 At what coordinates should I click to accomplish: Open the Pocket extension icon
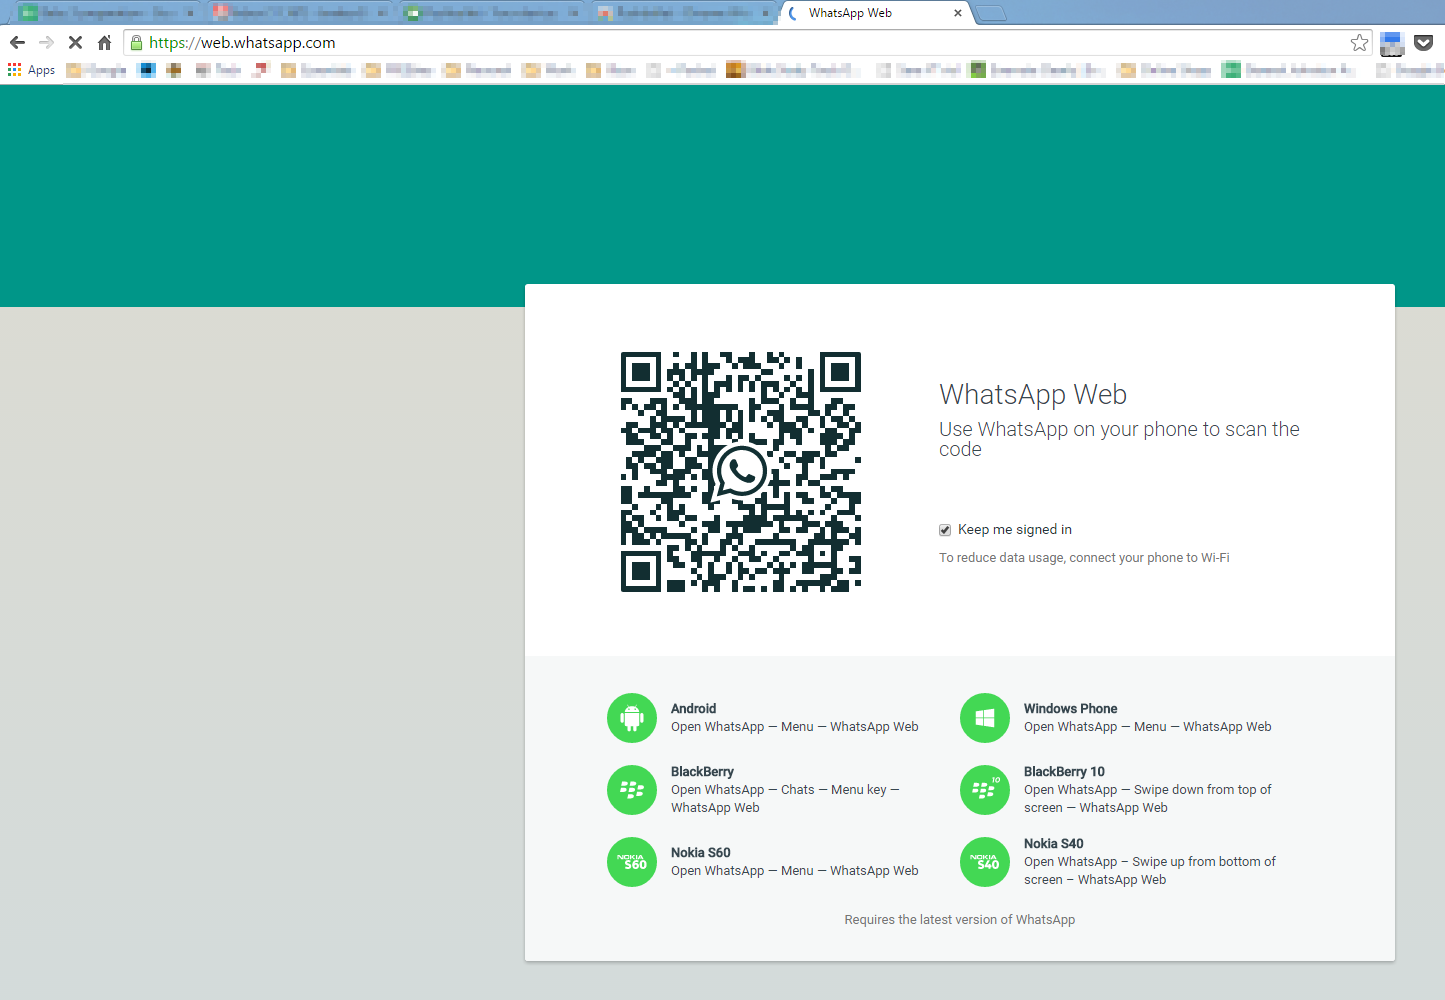click(1424, 43)
